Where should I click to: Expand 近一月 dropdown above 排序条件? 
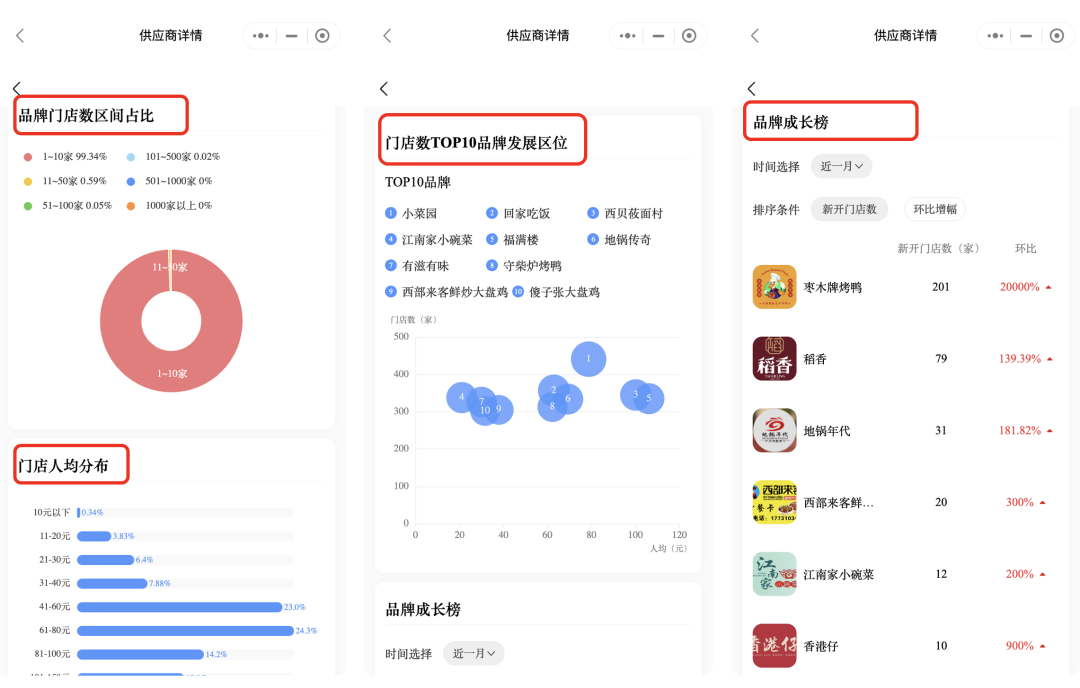pyautogui.click(x=841, y=166)
